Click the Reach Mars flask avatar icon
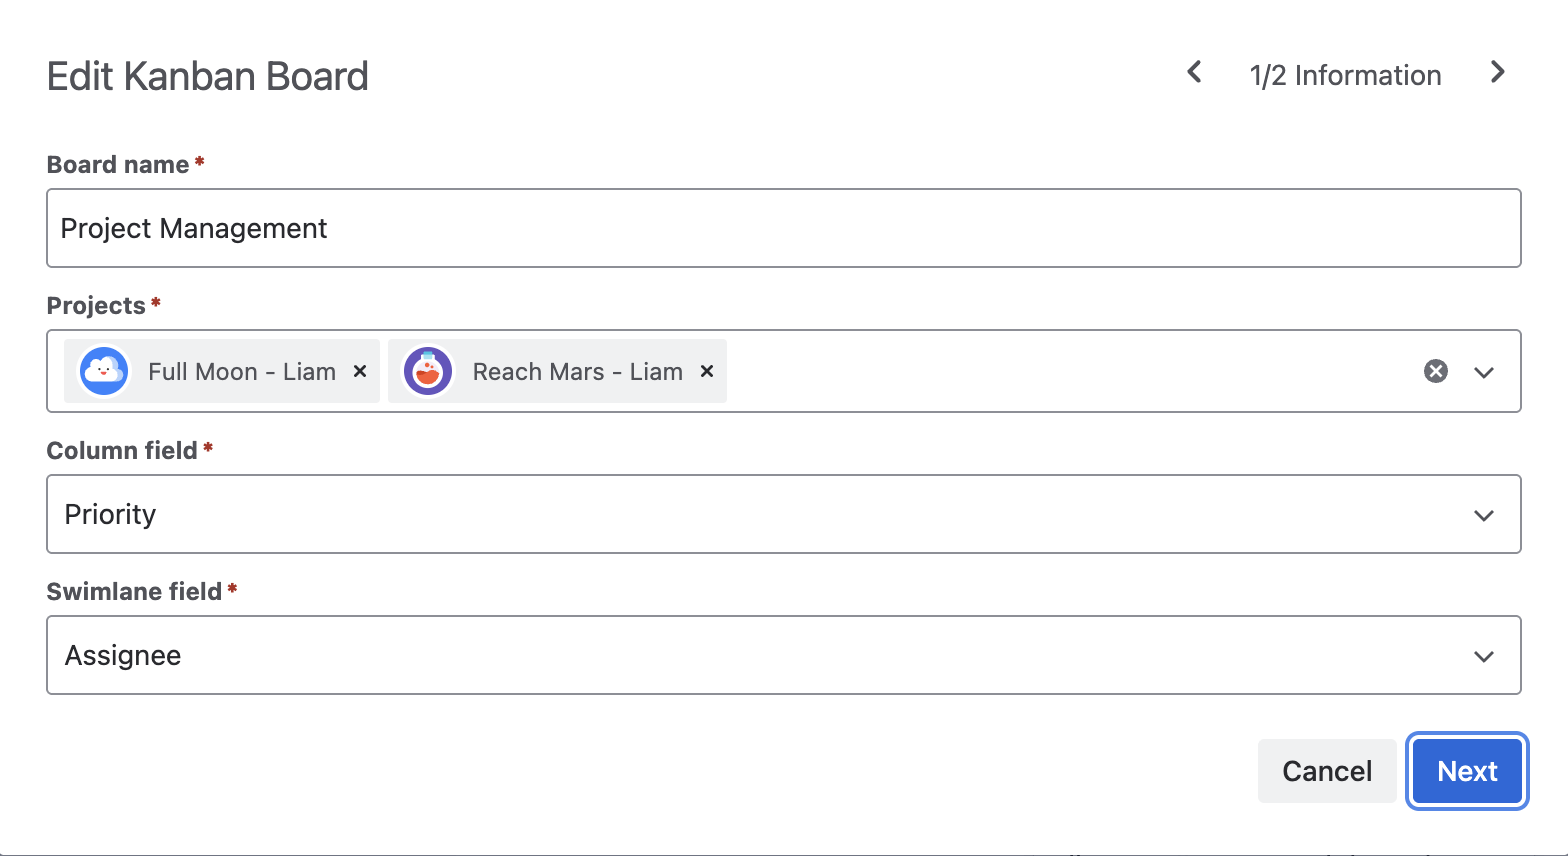The height and width of the screenshot is (856, 1568). pos(428,372)
